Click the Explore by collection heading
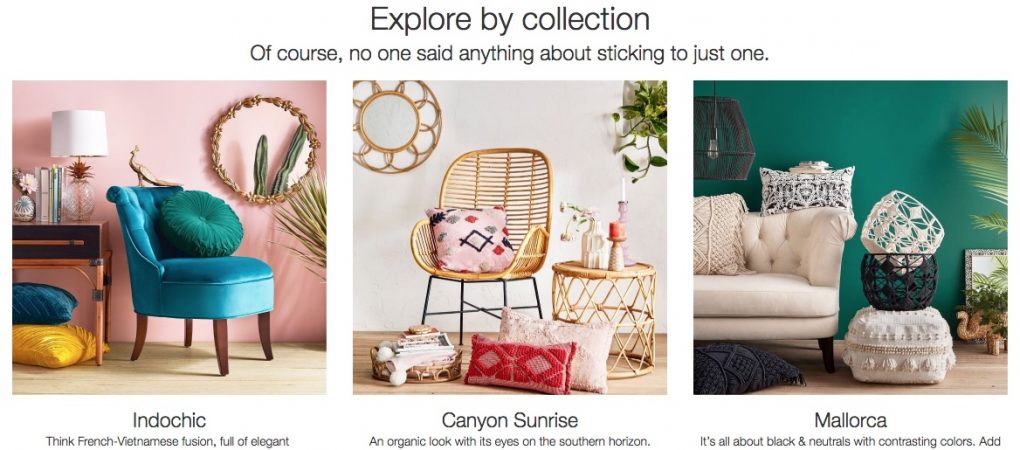The width and height of the screenshot is (1020, 450). coord(509,20)
